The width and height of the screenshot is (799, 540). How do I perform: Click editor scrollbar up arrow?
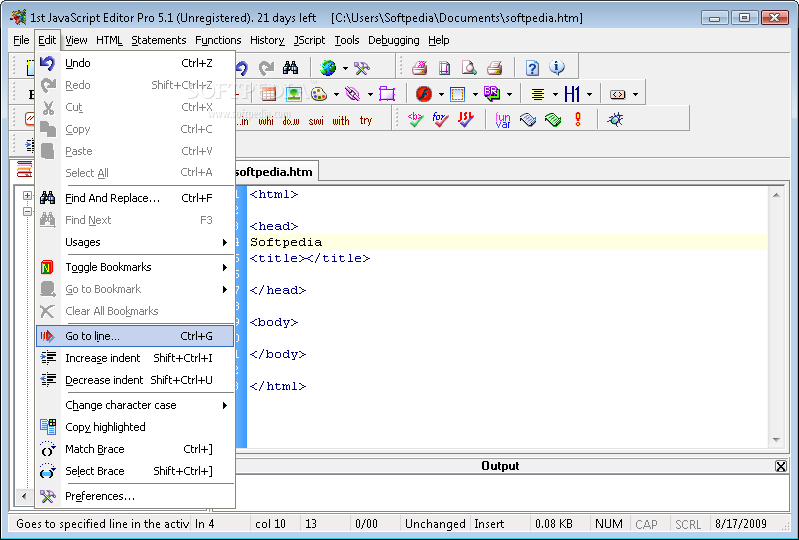[776, 195]
